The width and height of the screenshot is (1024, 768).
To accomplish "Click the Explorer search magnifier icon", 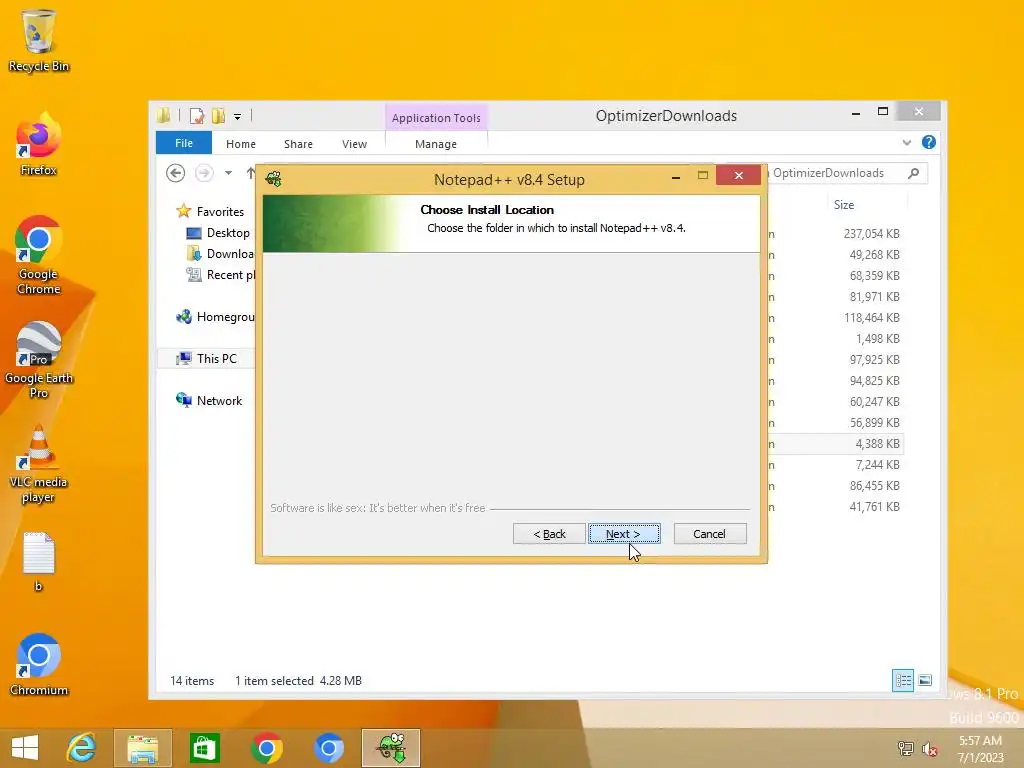I will point(914,173).
